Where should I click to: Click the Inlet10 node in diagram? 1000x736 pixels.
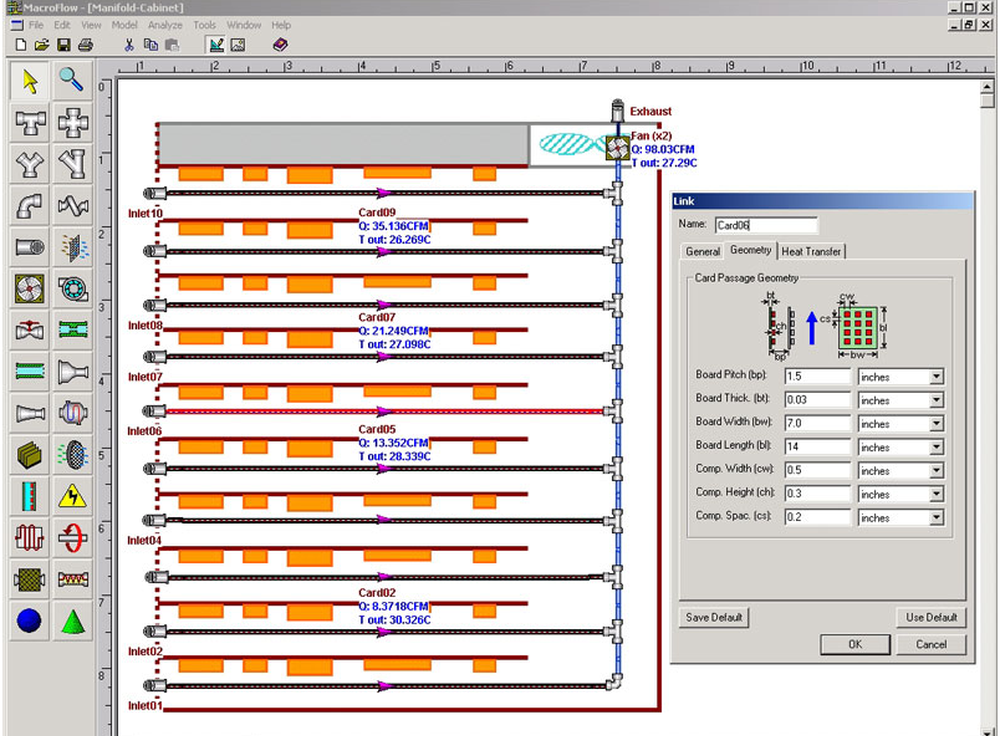[x=155, y=193]
